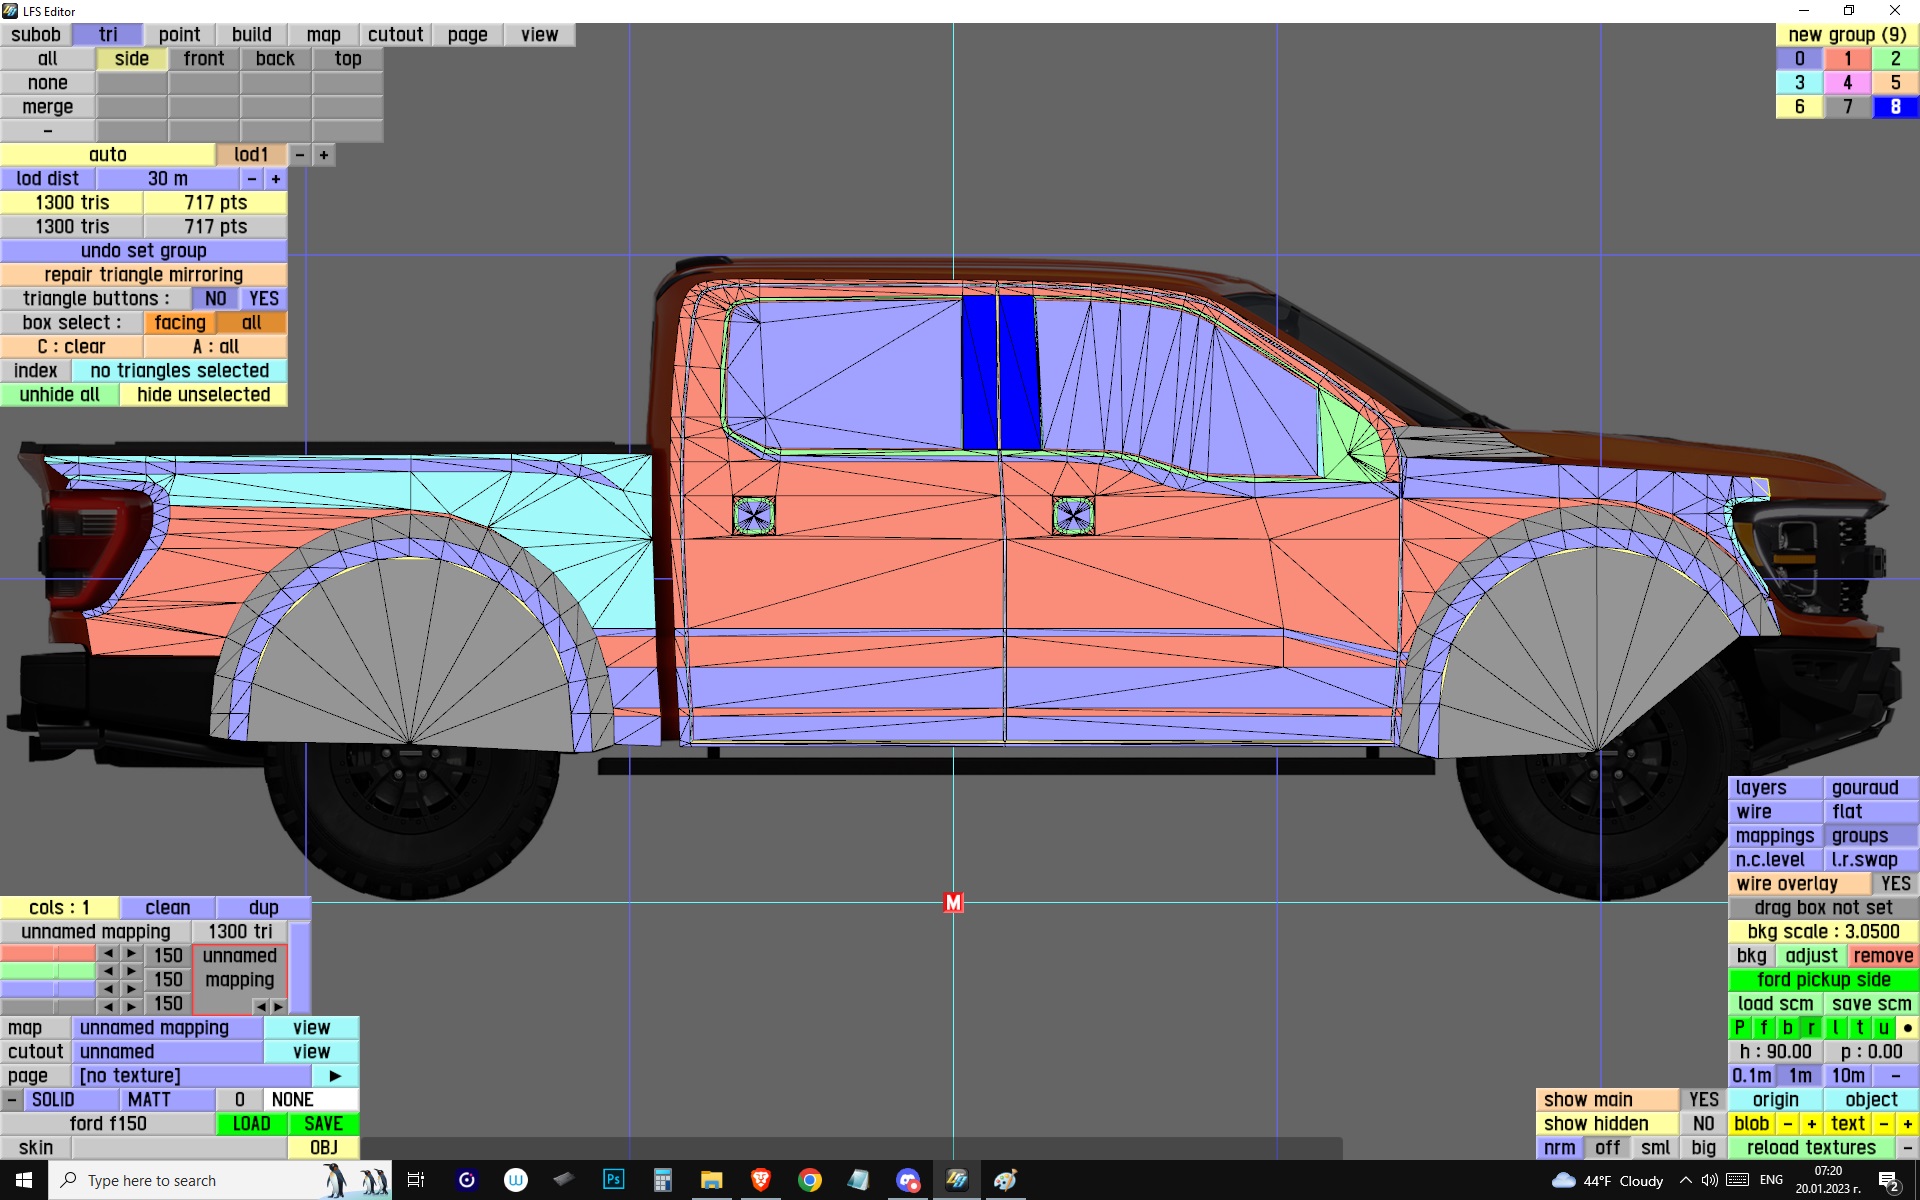
Task: Adjust the red color slider
Action: (48, 954)
